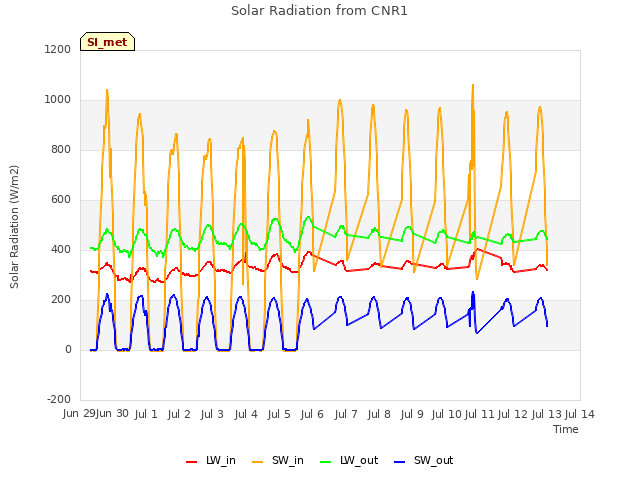Click the -200 y-axis tick label
The height and width of the screenshot is (480, 640).
pyautogui.click(x=59, y=400)
